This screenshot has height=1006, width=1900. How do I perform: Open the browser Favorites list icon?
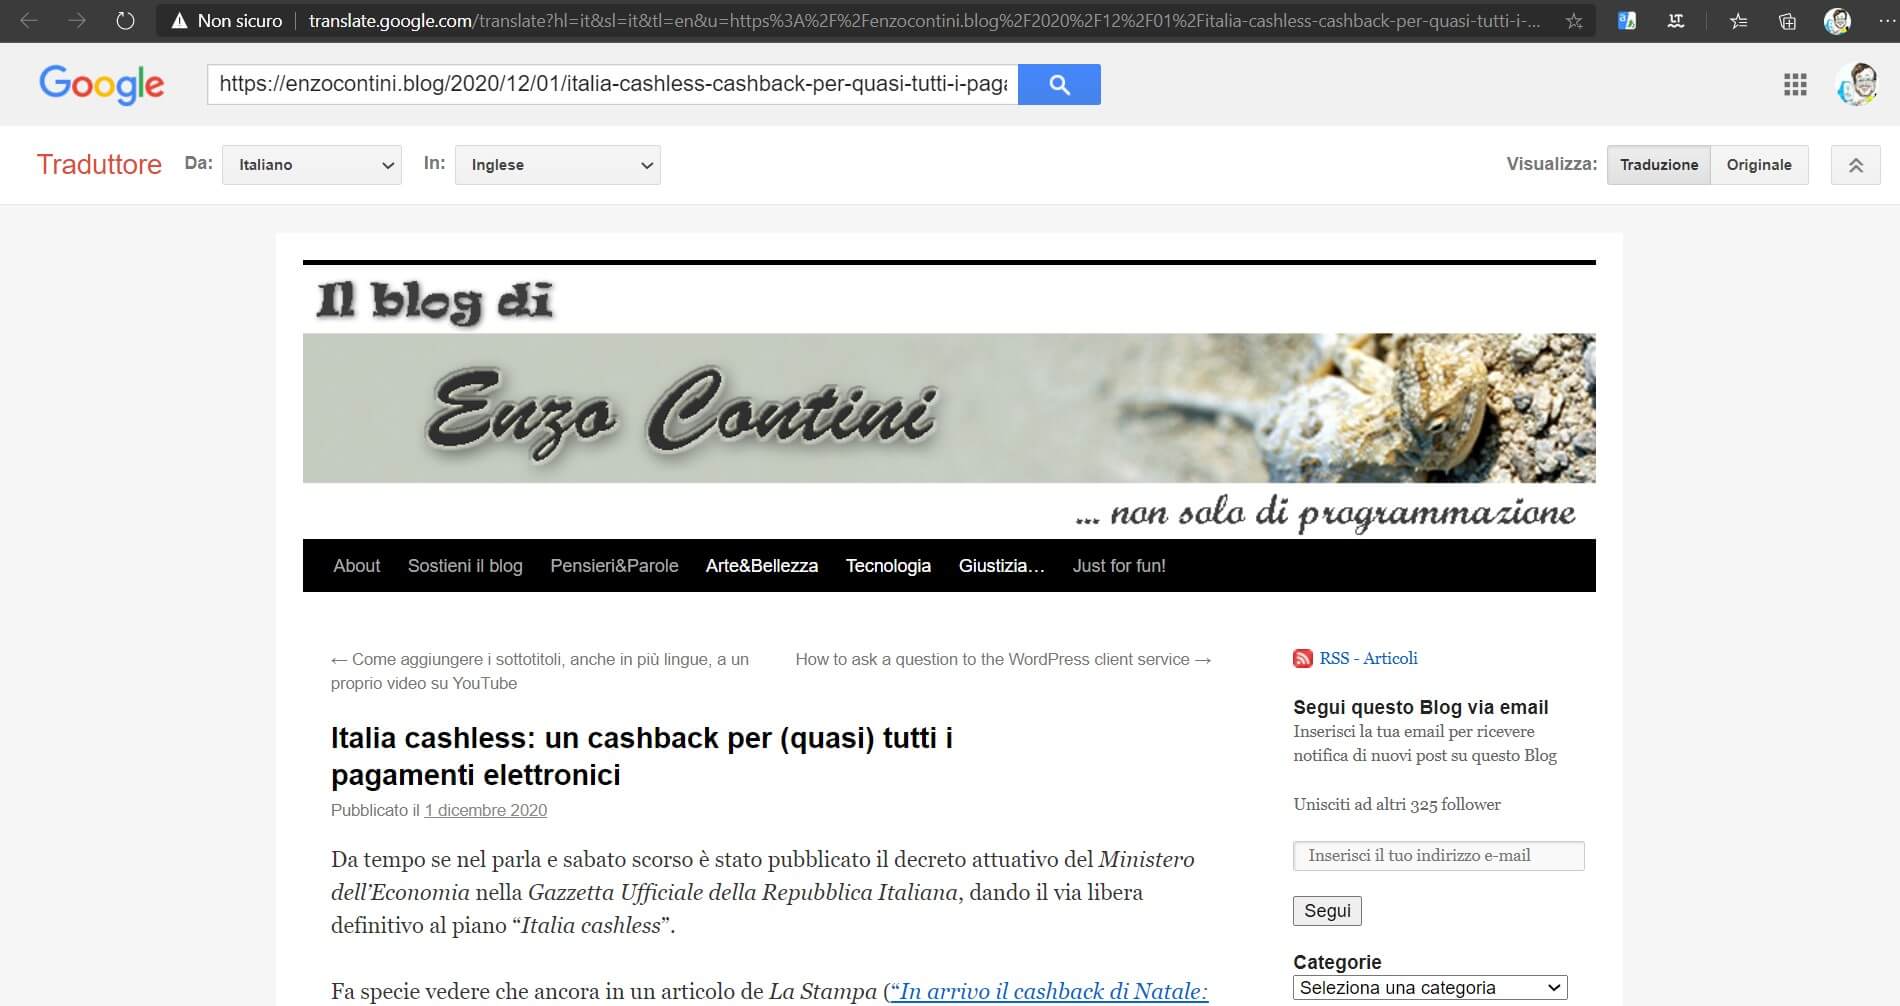coord(1739,21)
